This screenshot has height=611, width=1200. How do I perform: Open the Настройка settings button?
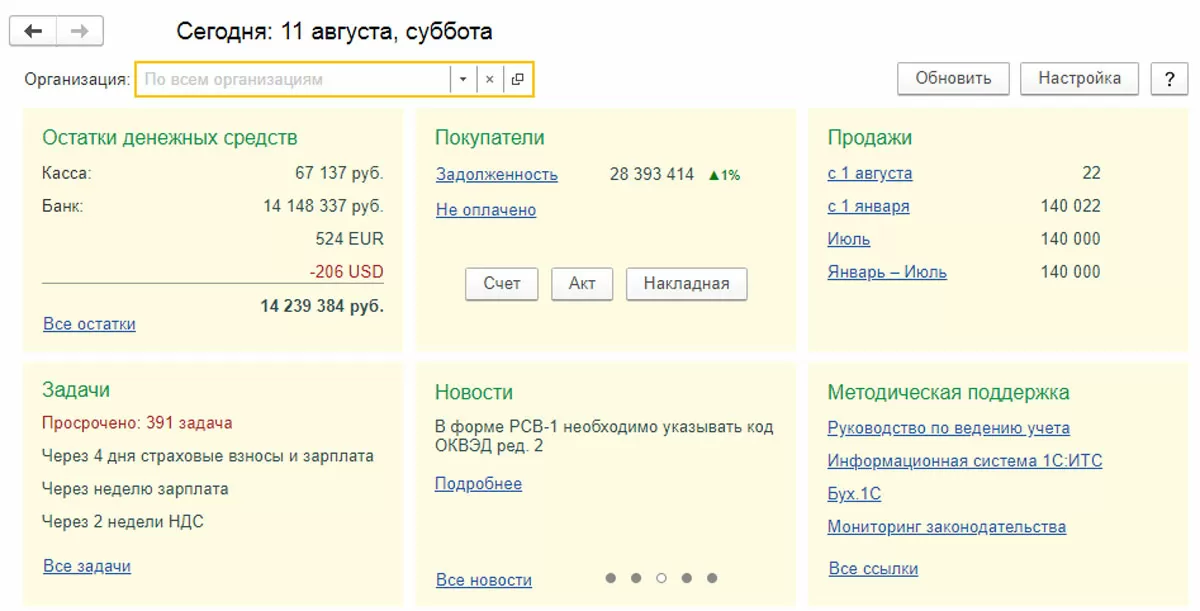[x=1079, y=79]
